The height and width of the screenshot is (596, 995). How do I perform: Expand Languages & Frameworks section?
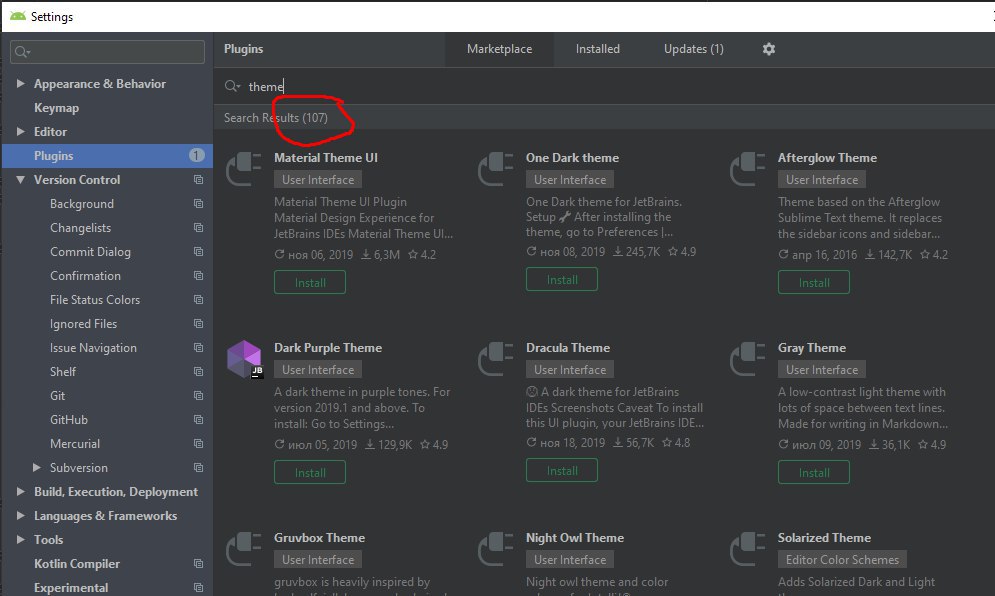point(20,515)
